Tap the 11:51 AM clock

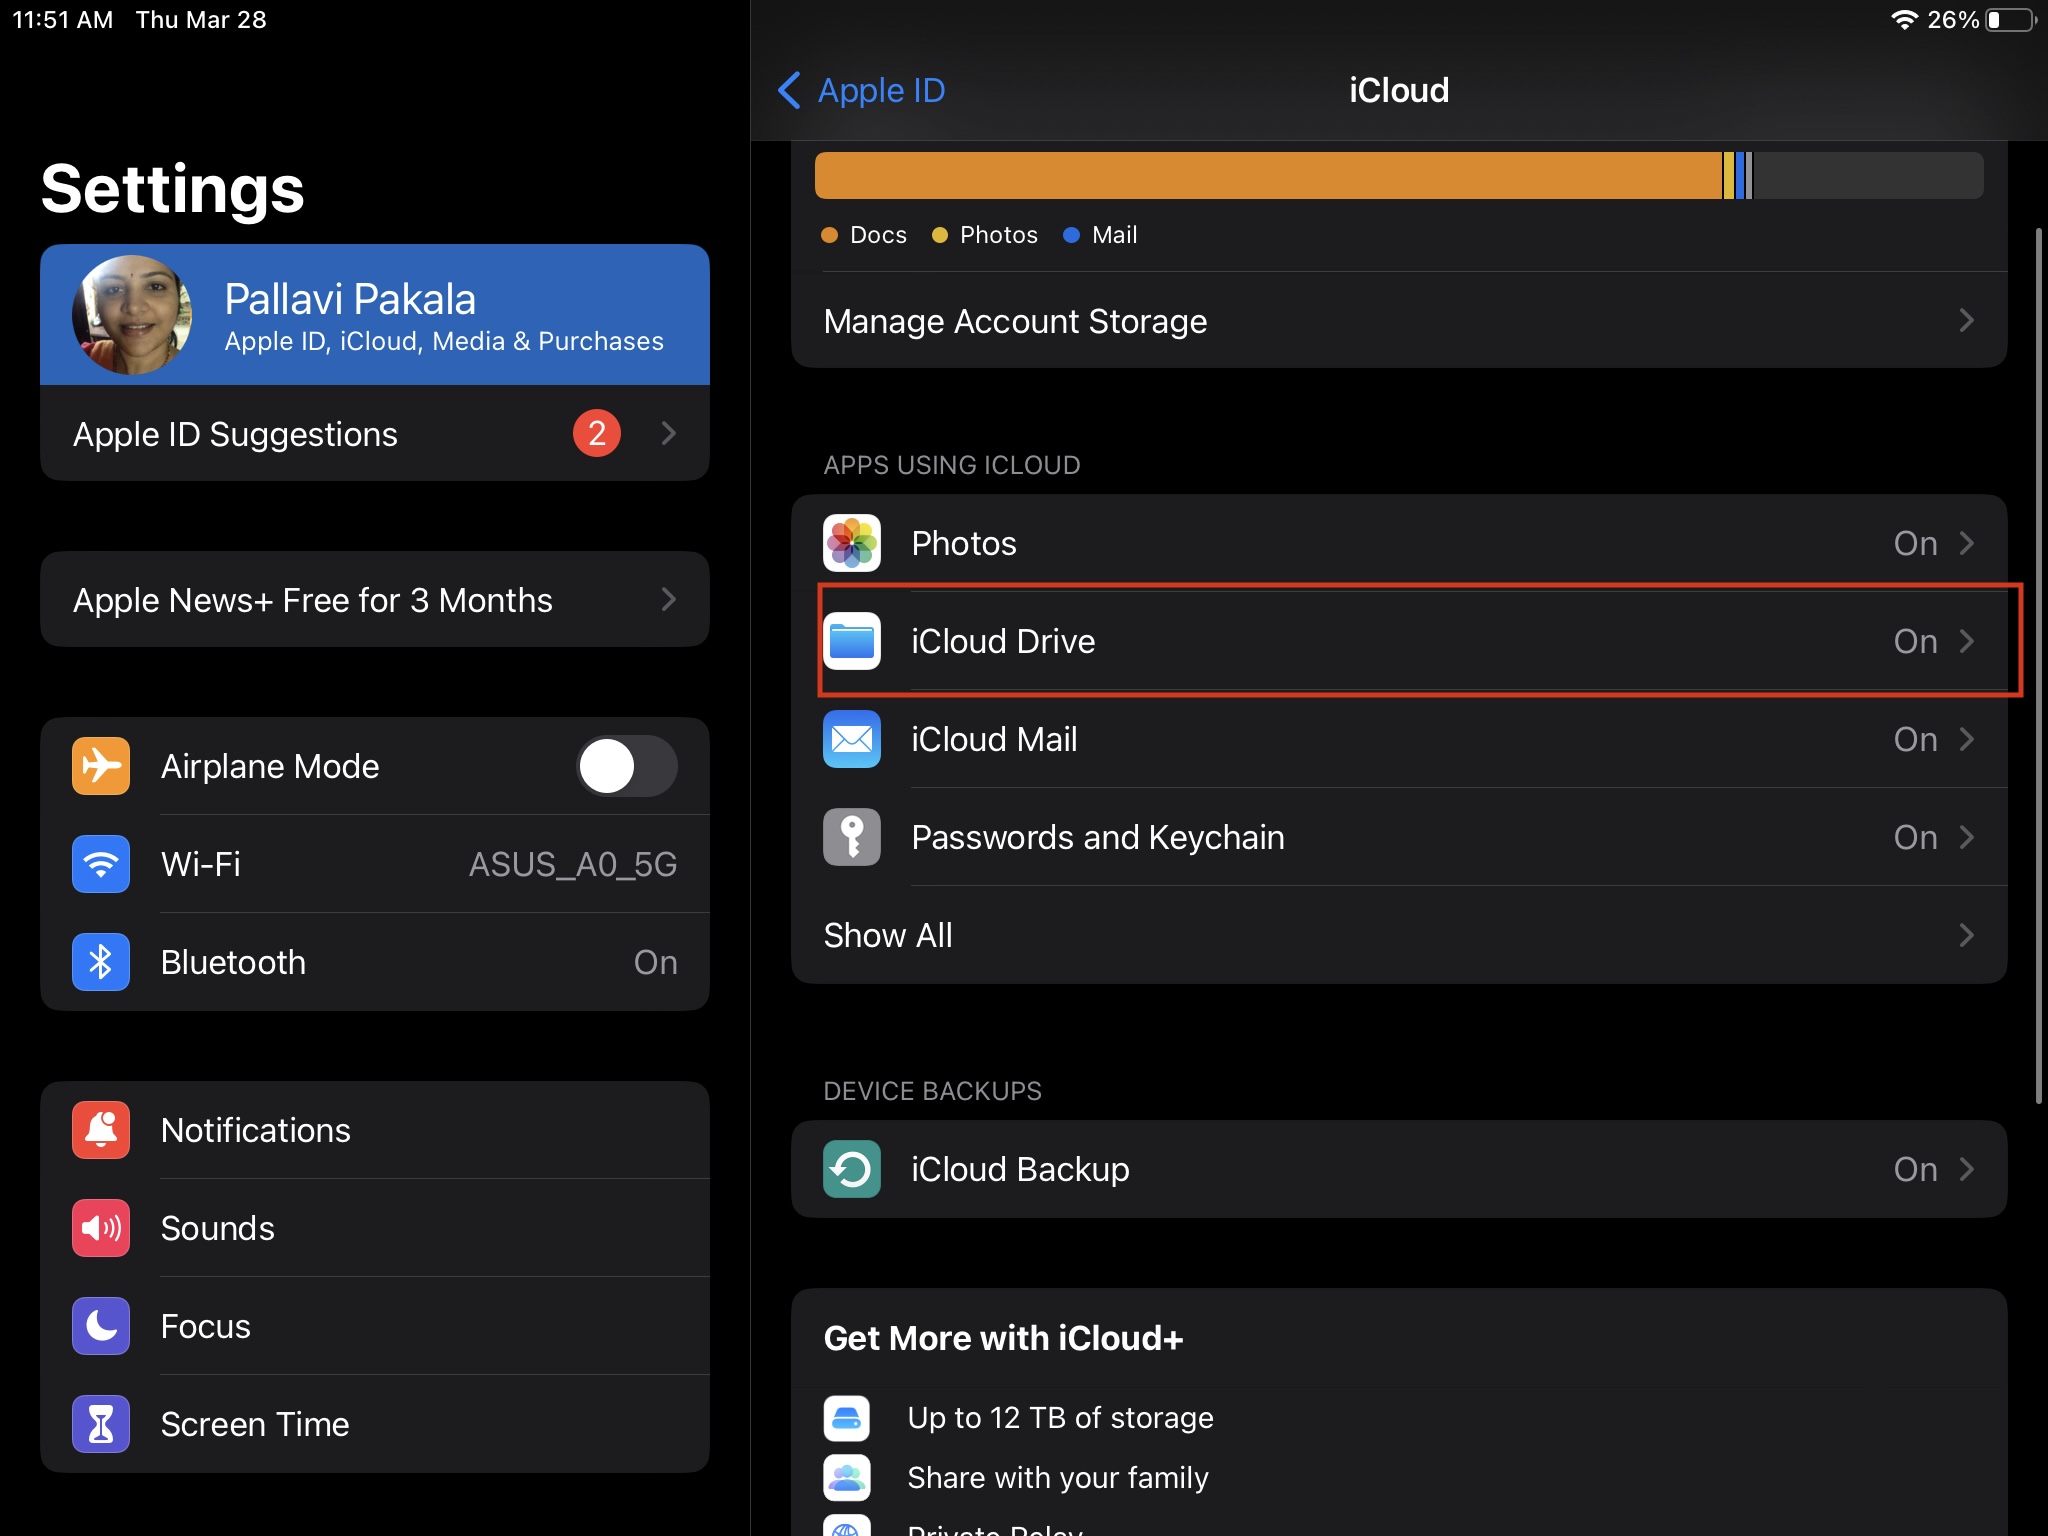[62, 20]
